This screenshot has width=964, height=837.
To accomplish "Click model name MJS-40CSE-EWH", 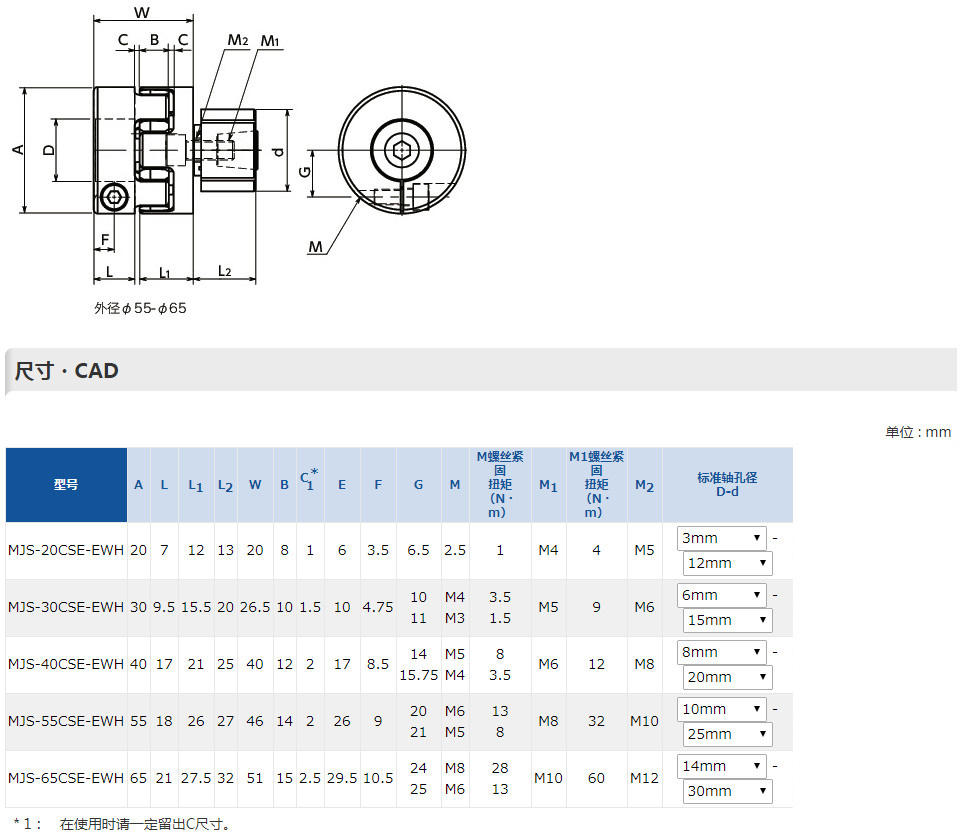I will [66, 664].
